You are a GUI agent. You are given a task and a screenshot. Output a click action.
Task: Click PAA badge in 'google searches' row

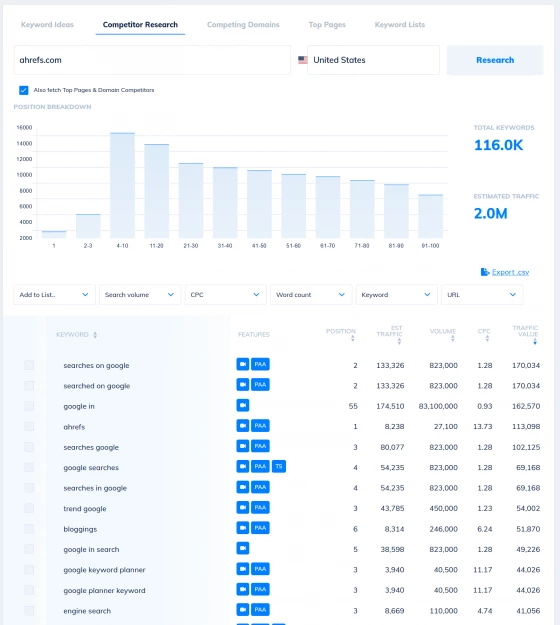coord(260,466)
